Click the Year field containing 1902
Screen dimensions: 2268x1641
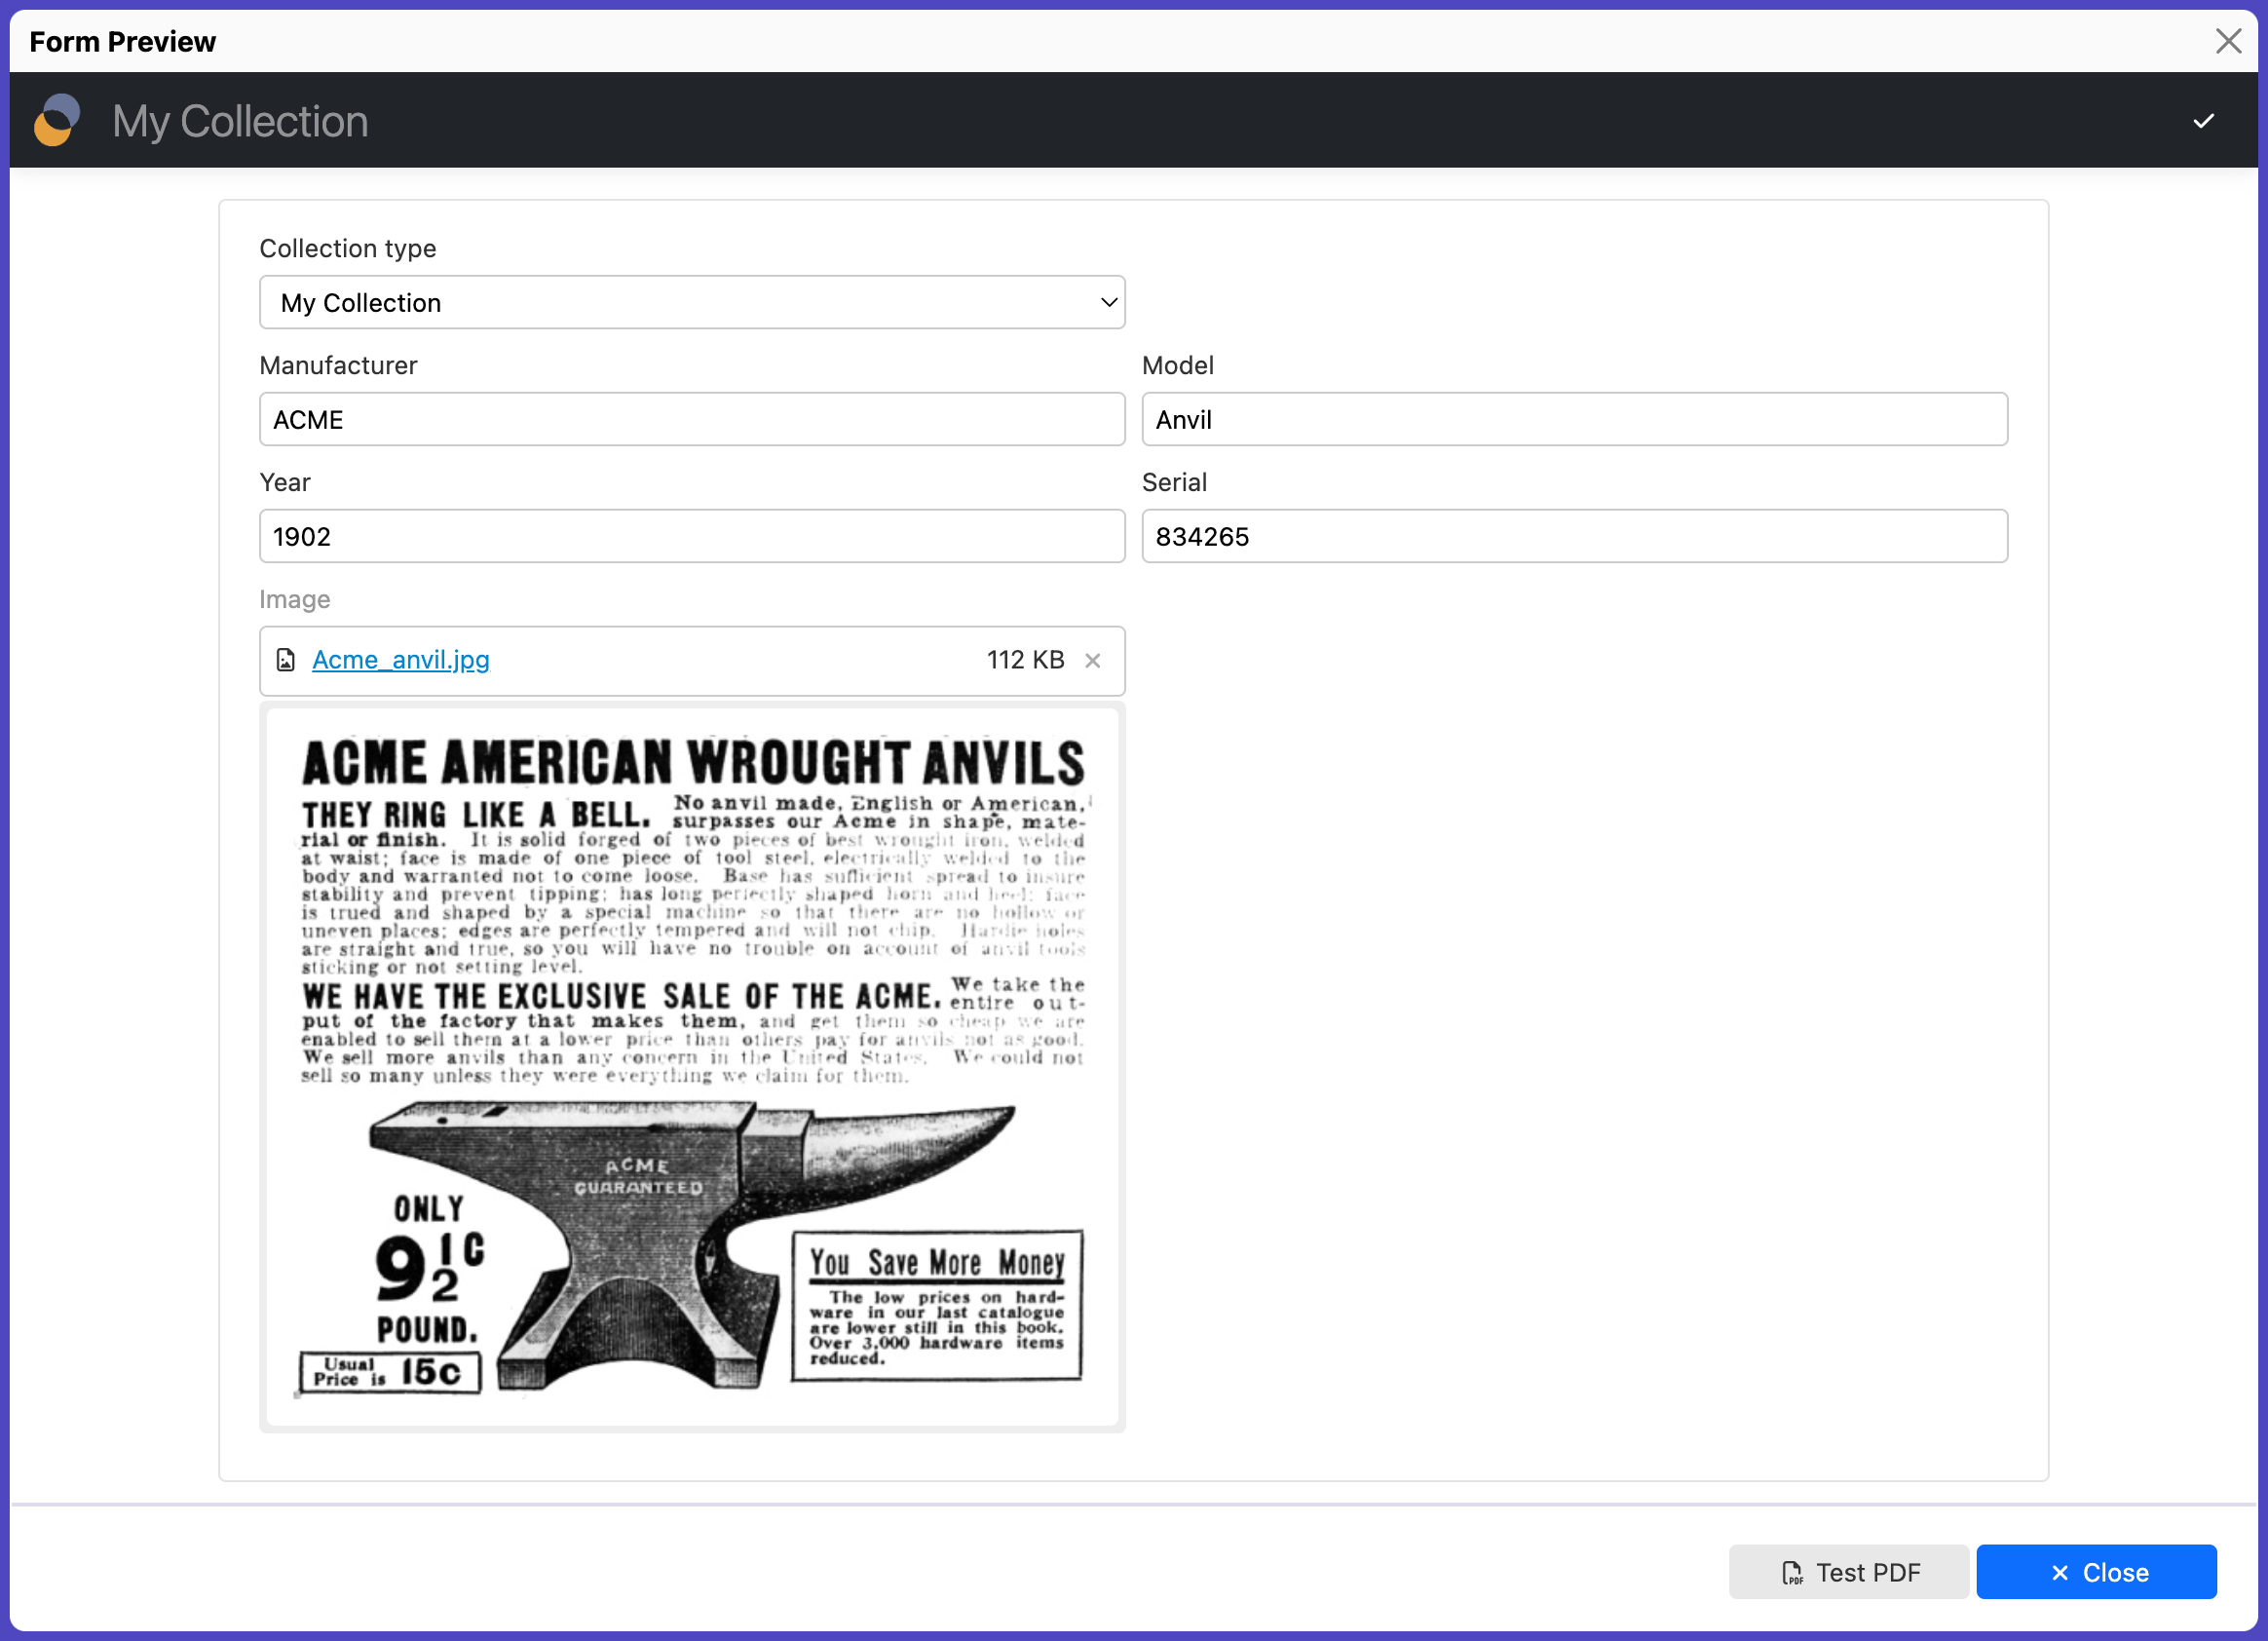692,536
